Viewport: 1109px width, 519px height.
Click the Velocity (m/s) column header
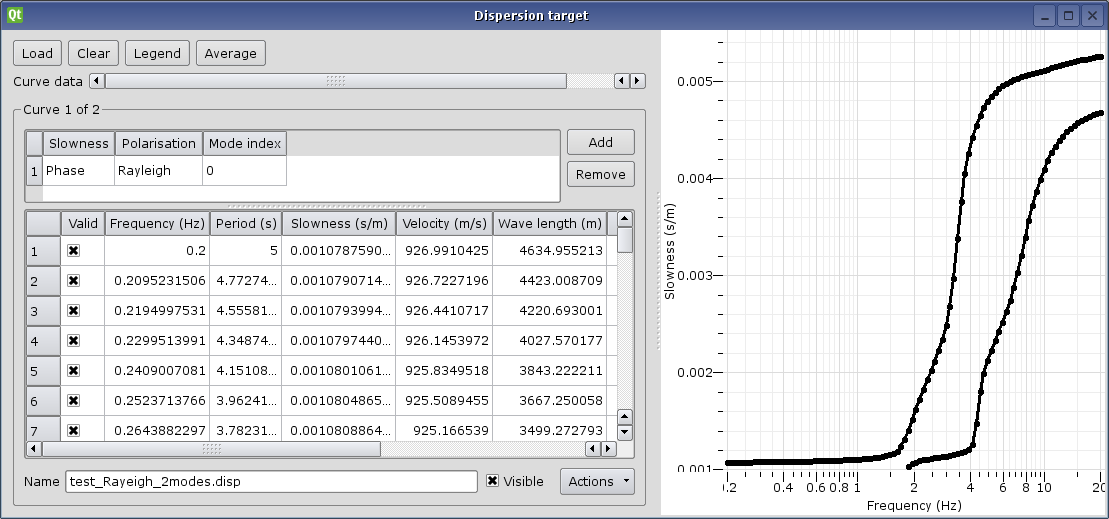coord(443,223)
